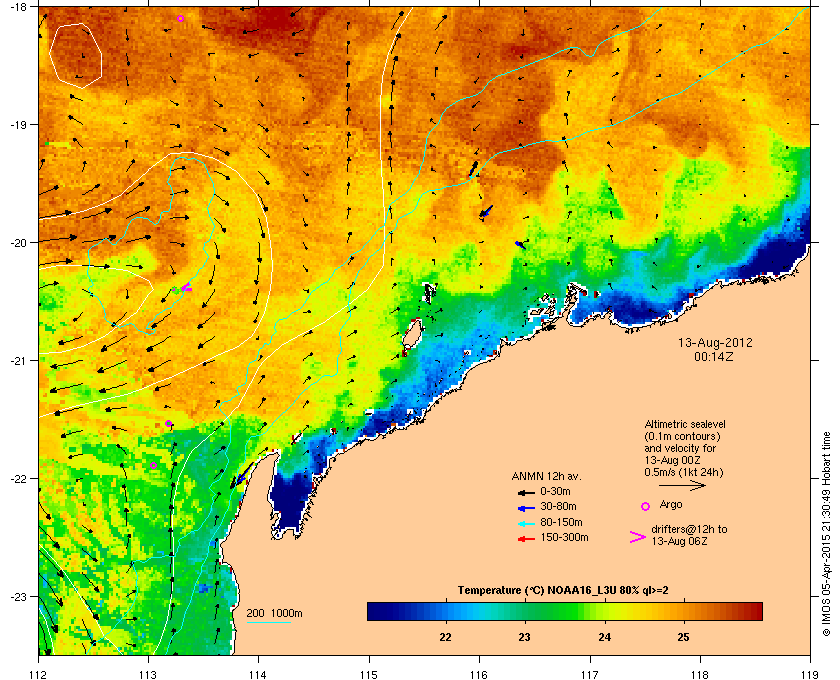The height and width of the screenshot is (680, 840).
Task: Click the 'drifters@12h to' legend text
Action: tap(689, 529)
